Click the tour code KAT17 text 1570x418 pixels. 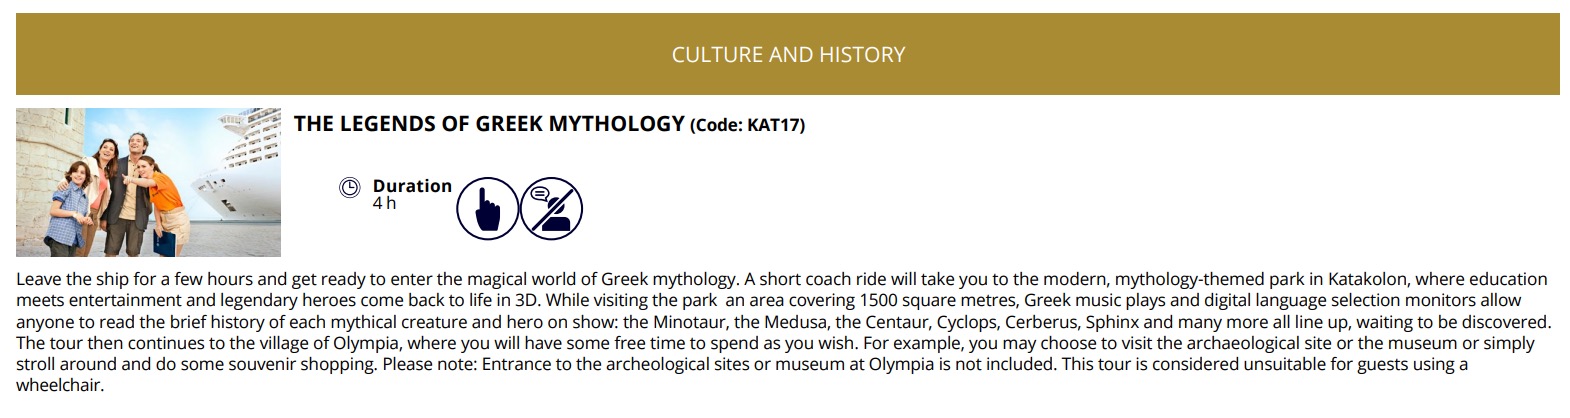(748, 125)
